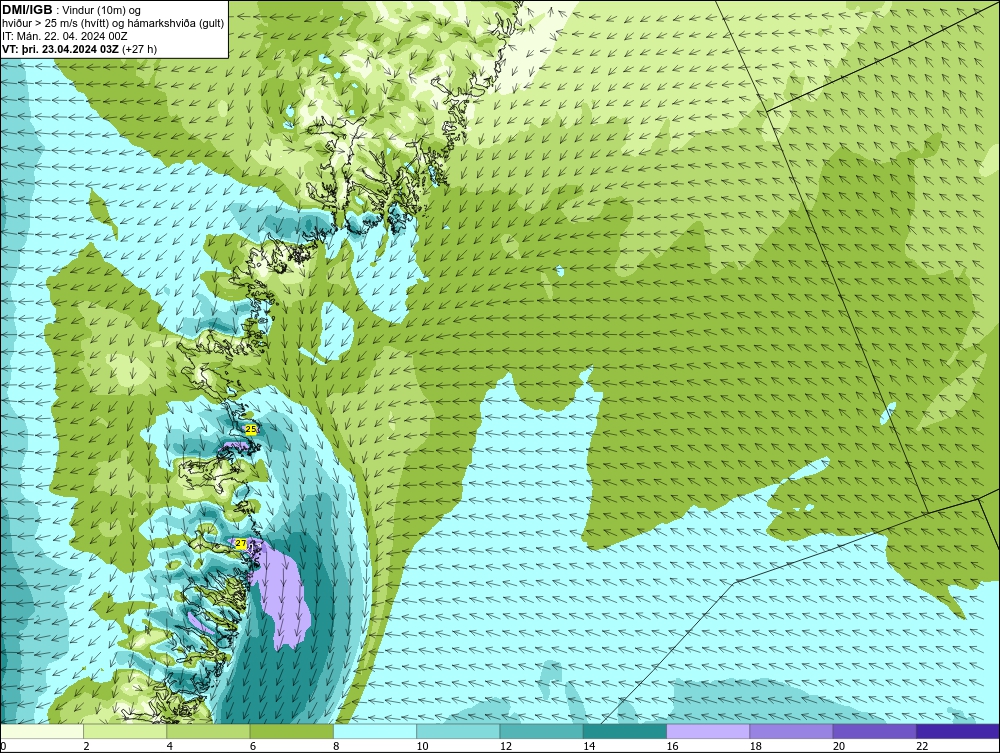
Task: Click the purple 18–20 m/s legend swatch
Action: click(791, 731)
